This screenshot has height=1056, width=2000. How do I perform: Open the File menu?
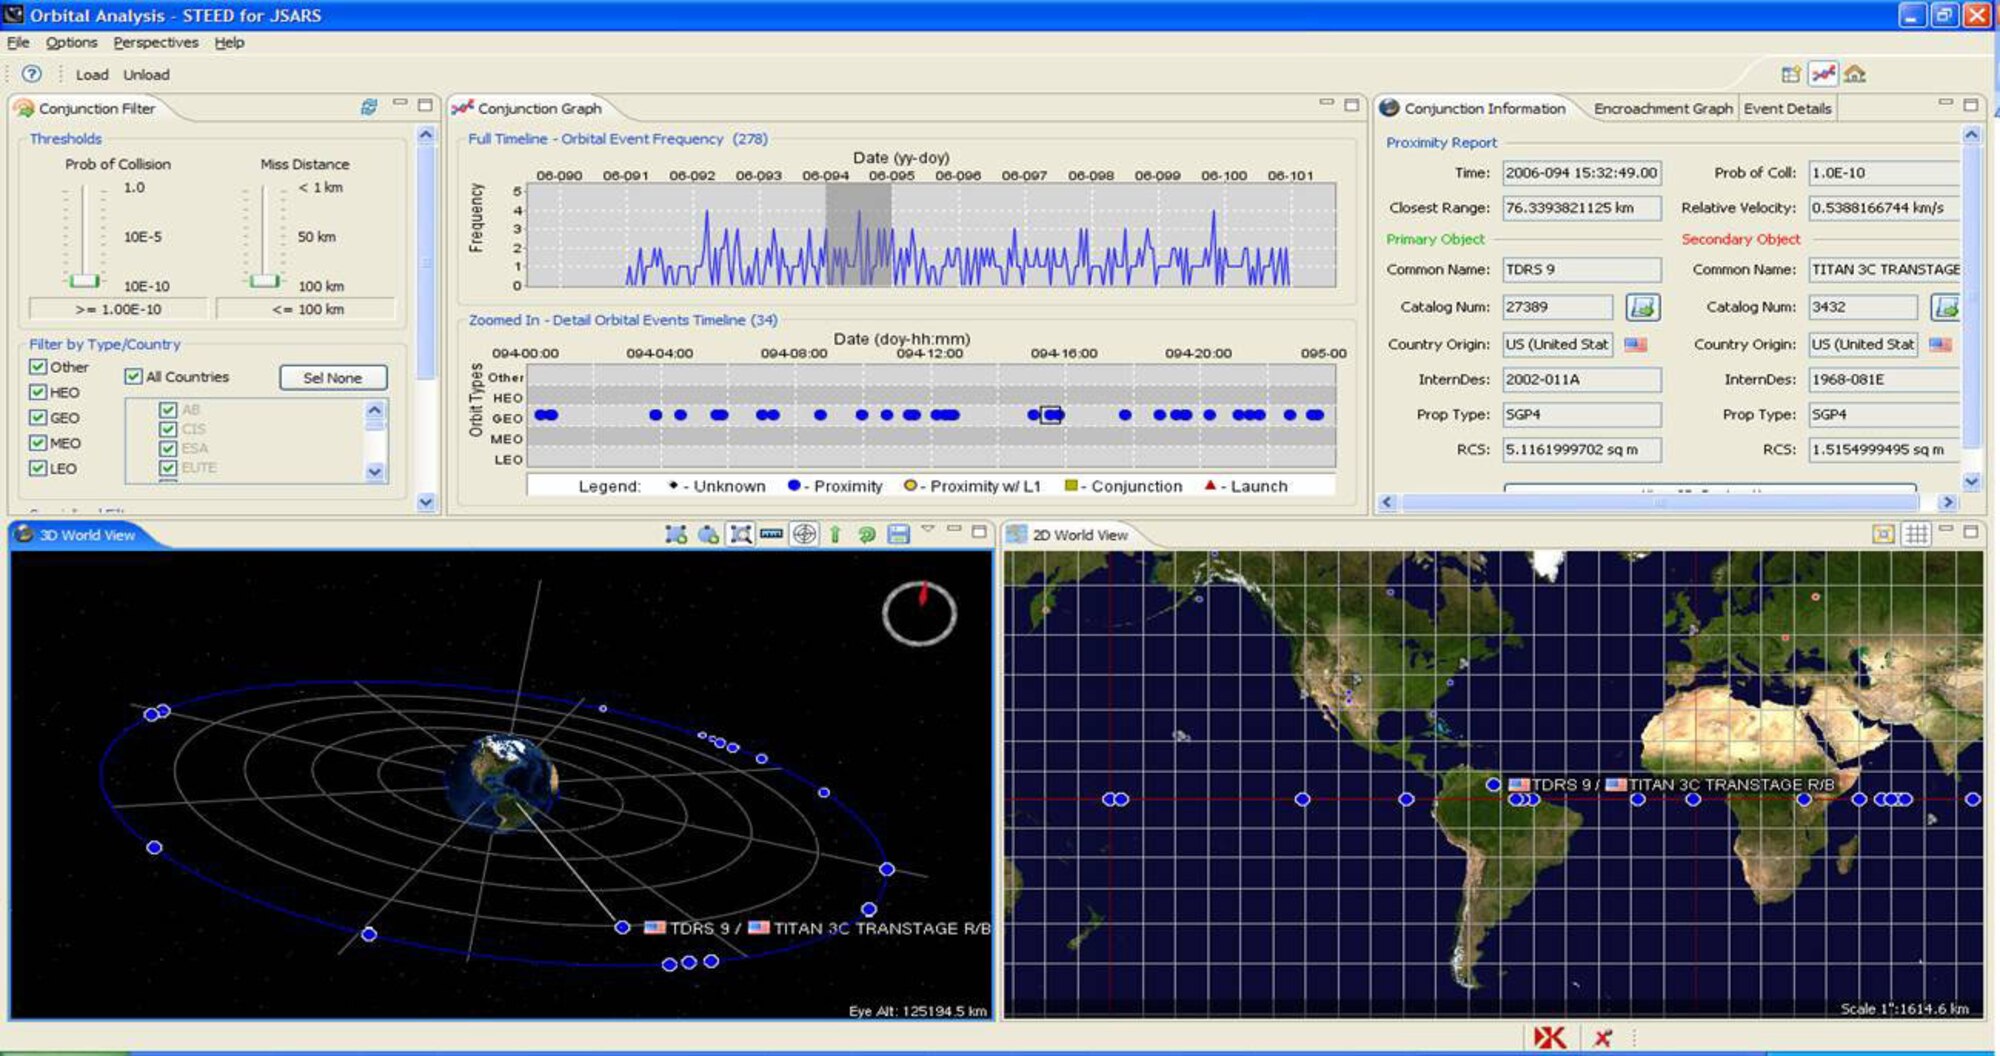pos(18,42)
